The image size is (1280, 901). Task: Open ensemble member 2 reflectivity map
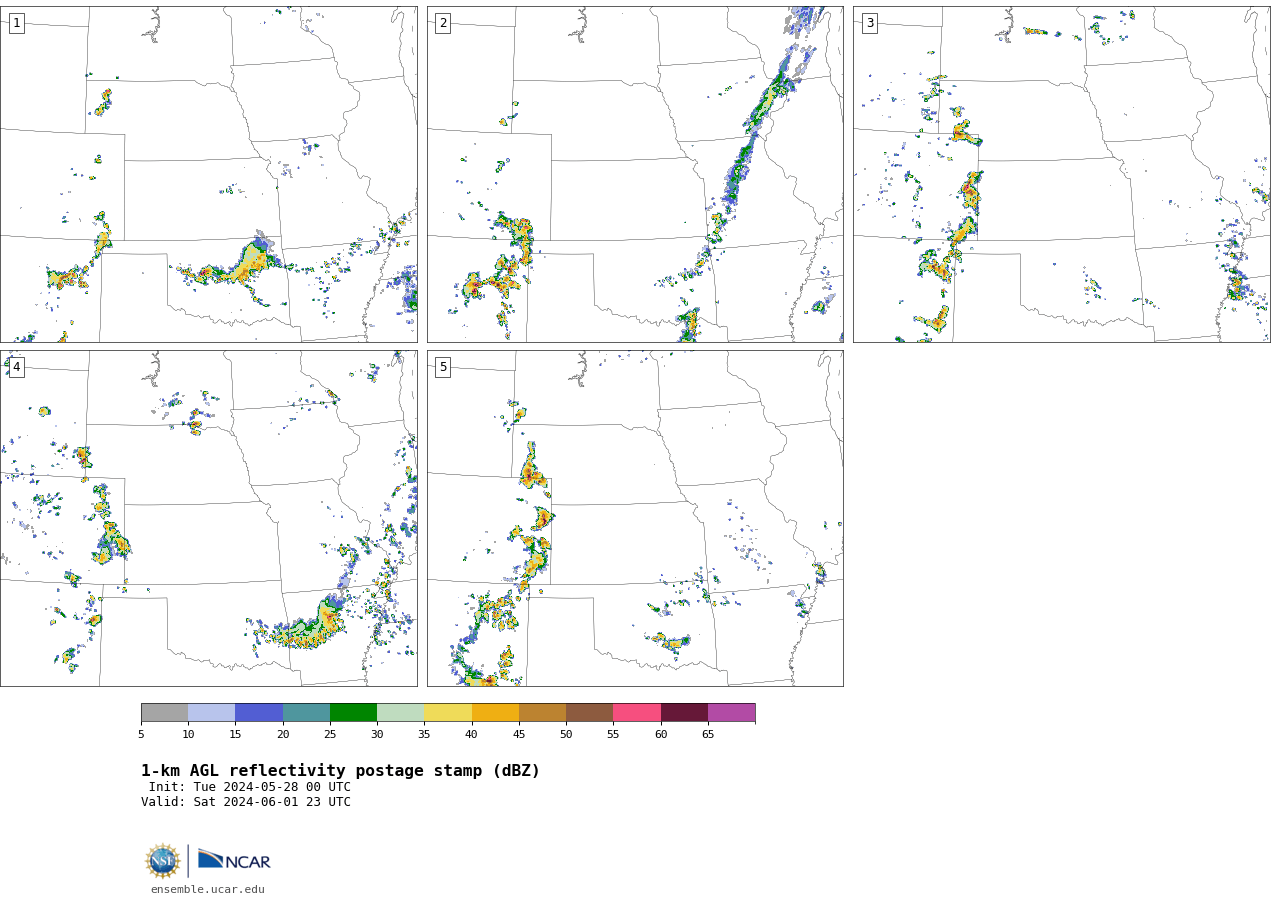click(635, 174)
